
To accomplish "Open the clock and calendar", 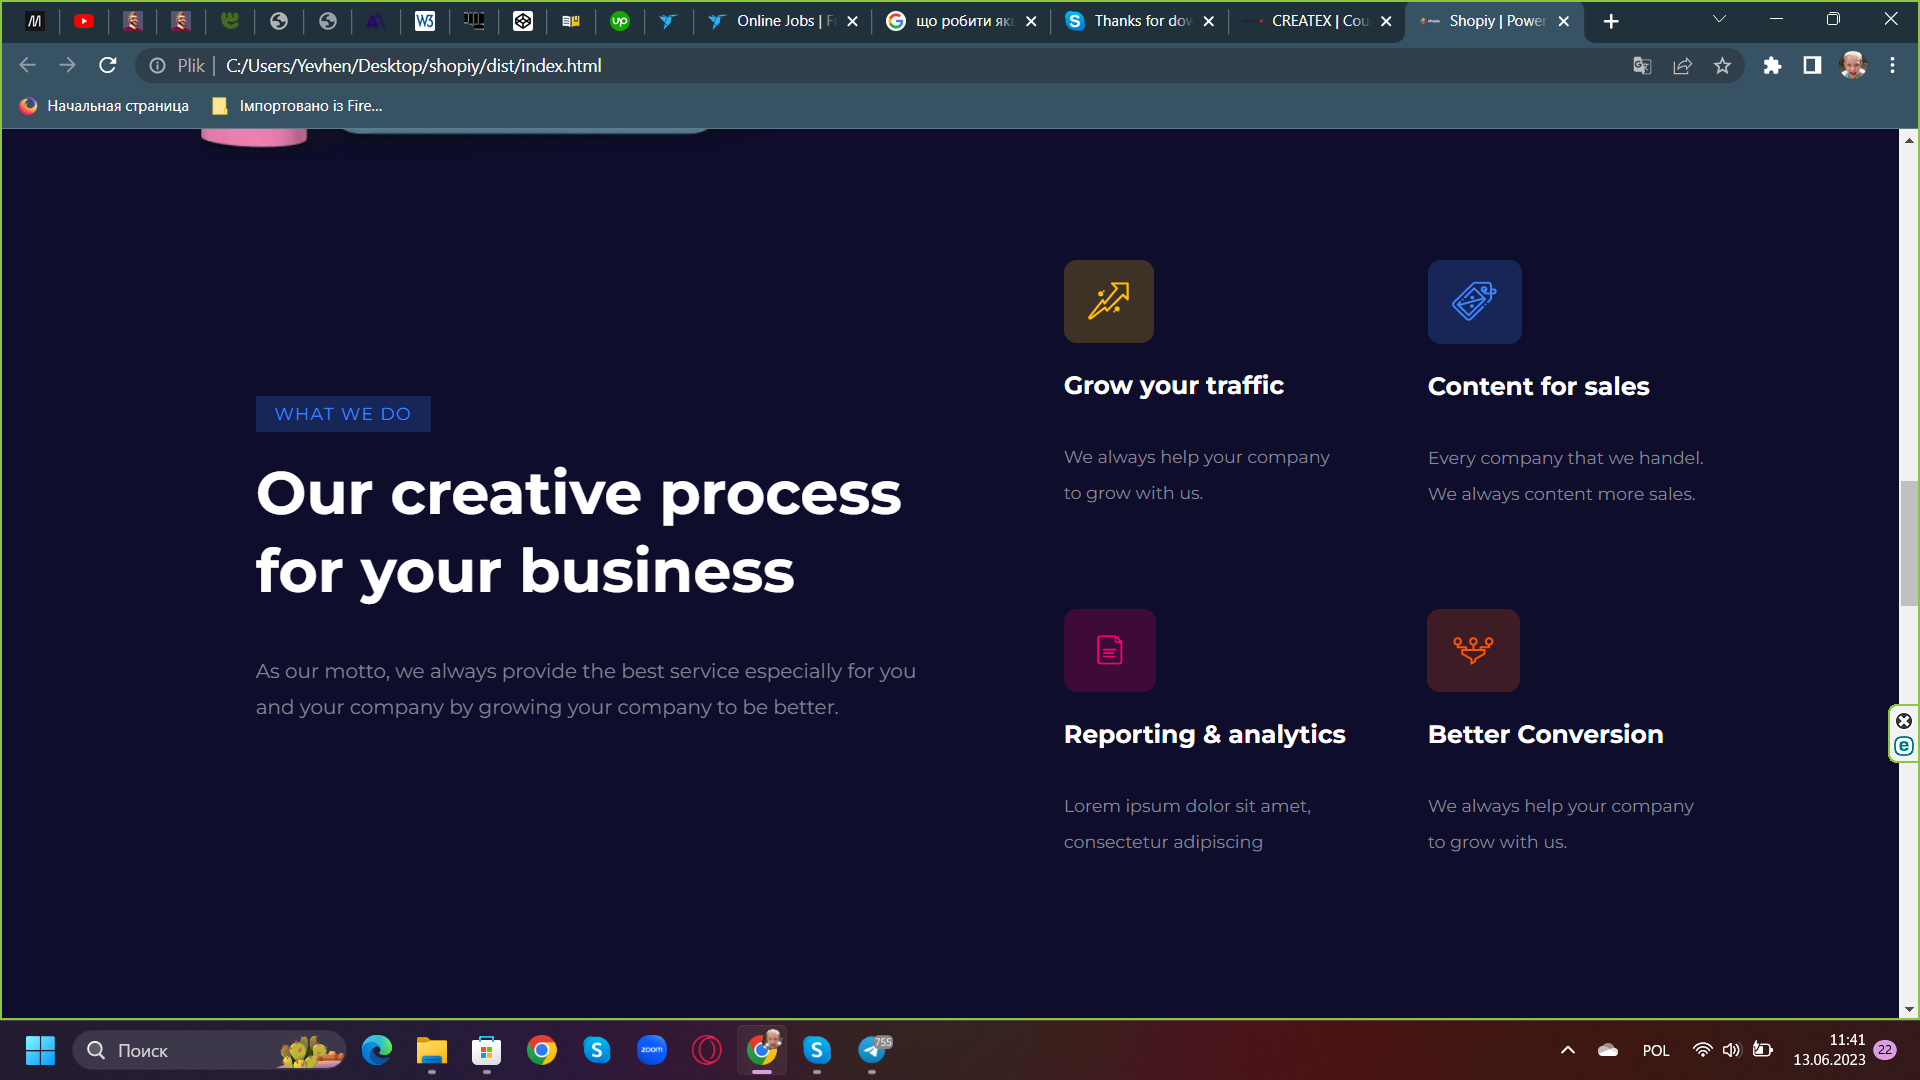I will click(x=1829, y=1050).
